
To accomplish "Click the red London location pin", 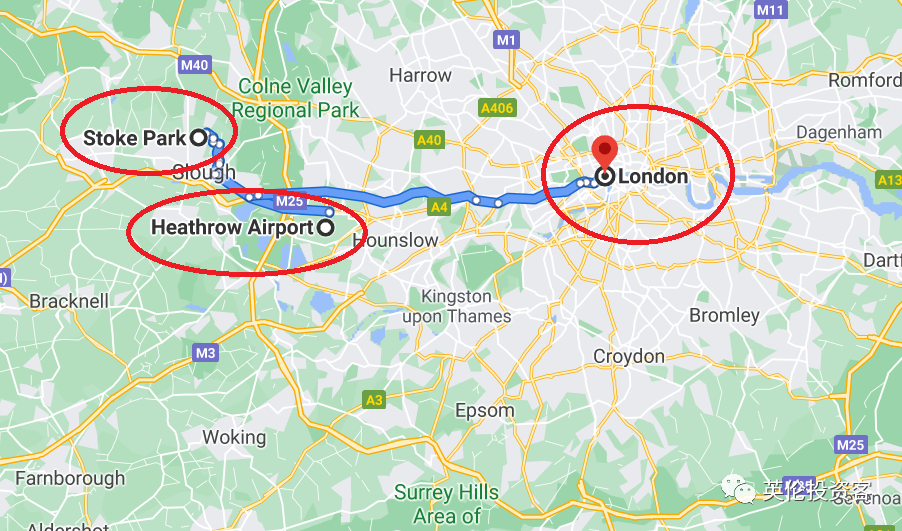I will point(605,152).
